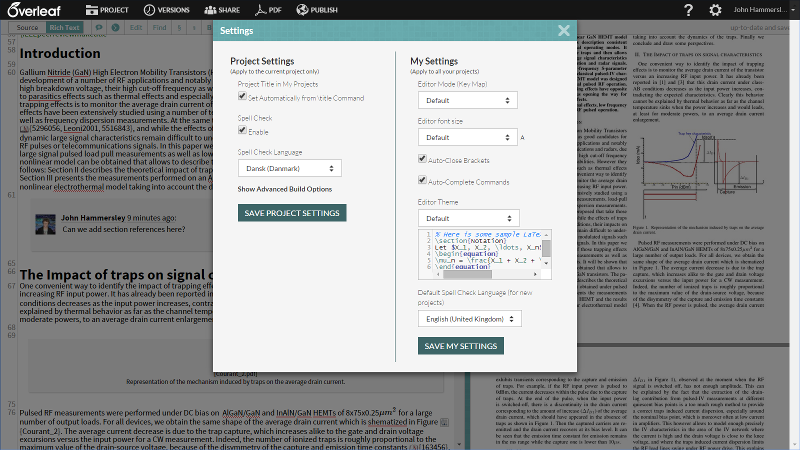Open the PDF menu
The width and height of the screenshot is (800, 450).
pyautogui.click(x=268, y=10)
